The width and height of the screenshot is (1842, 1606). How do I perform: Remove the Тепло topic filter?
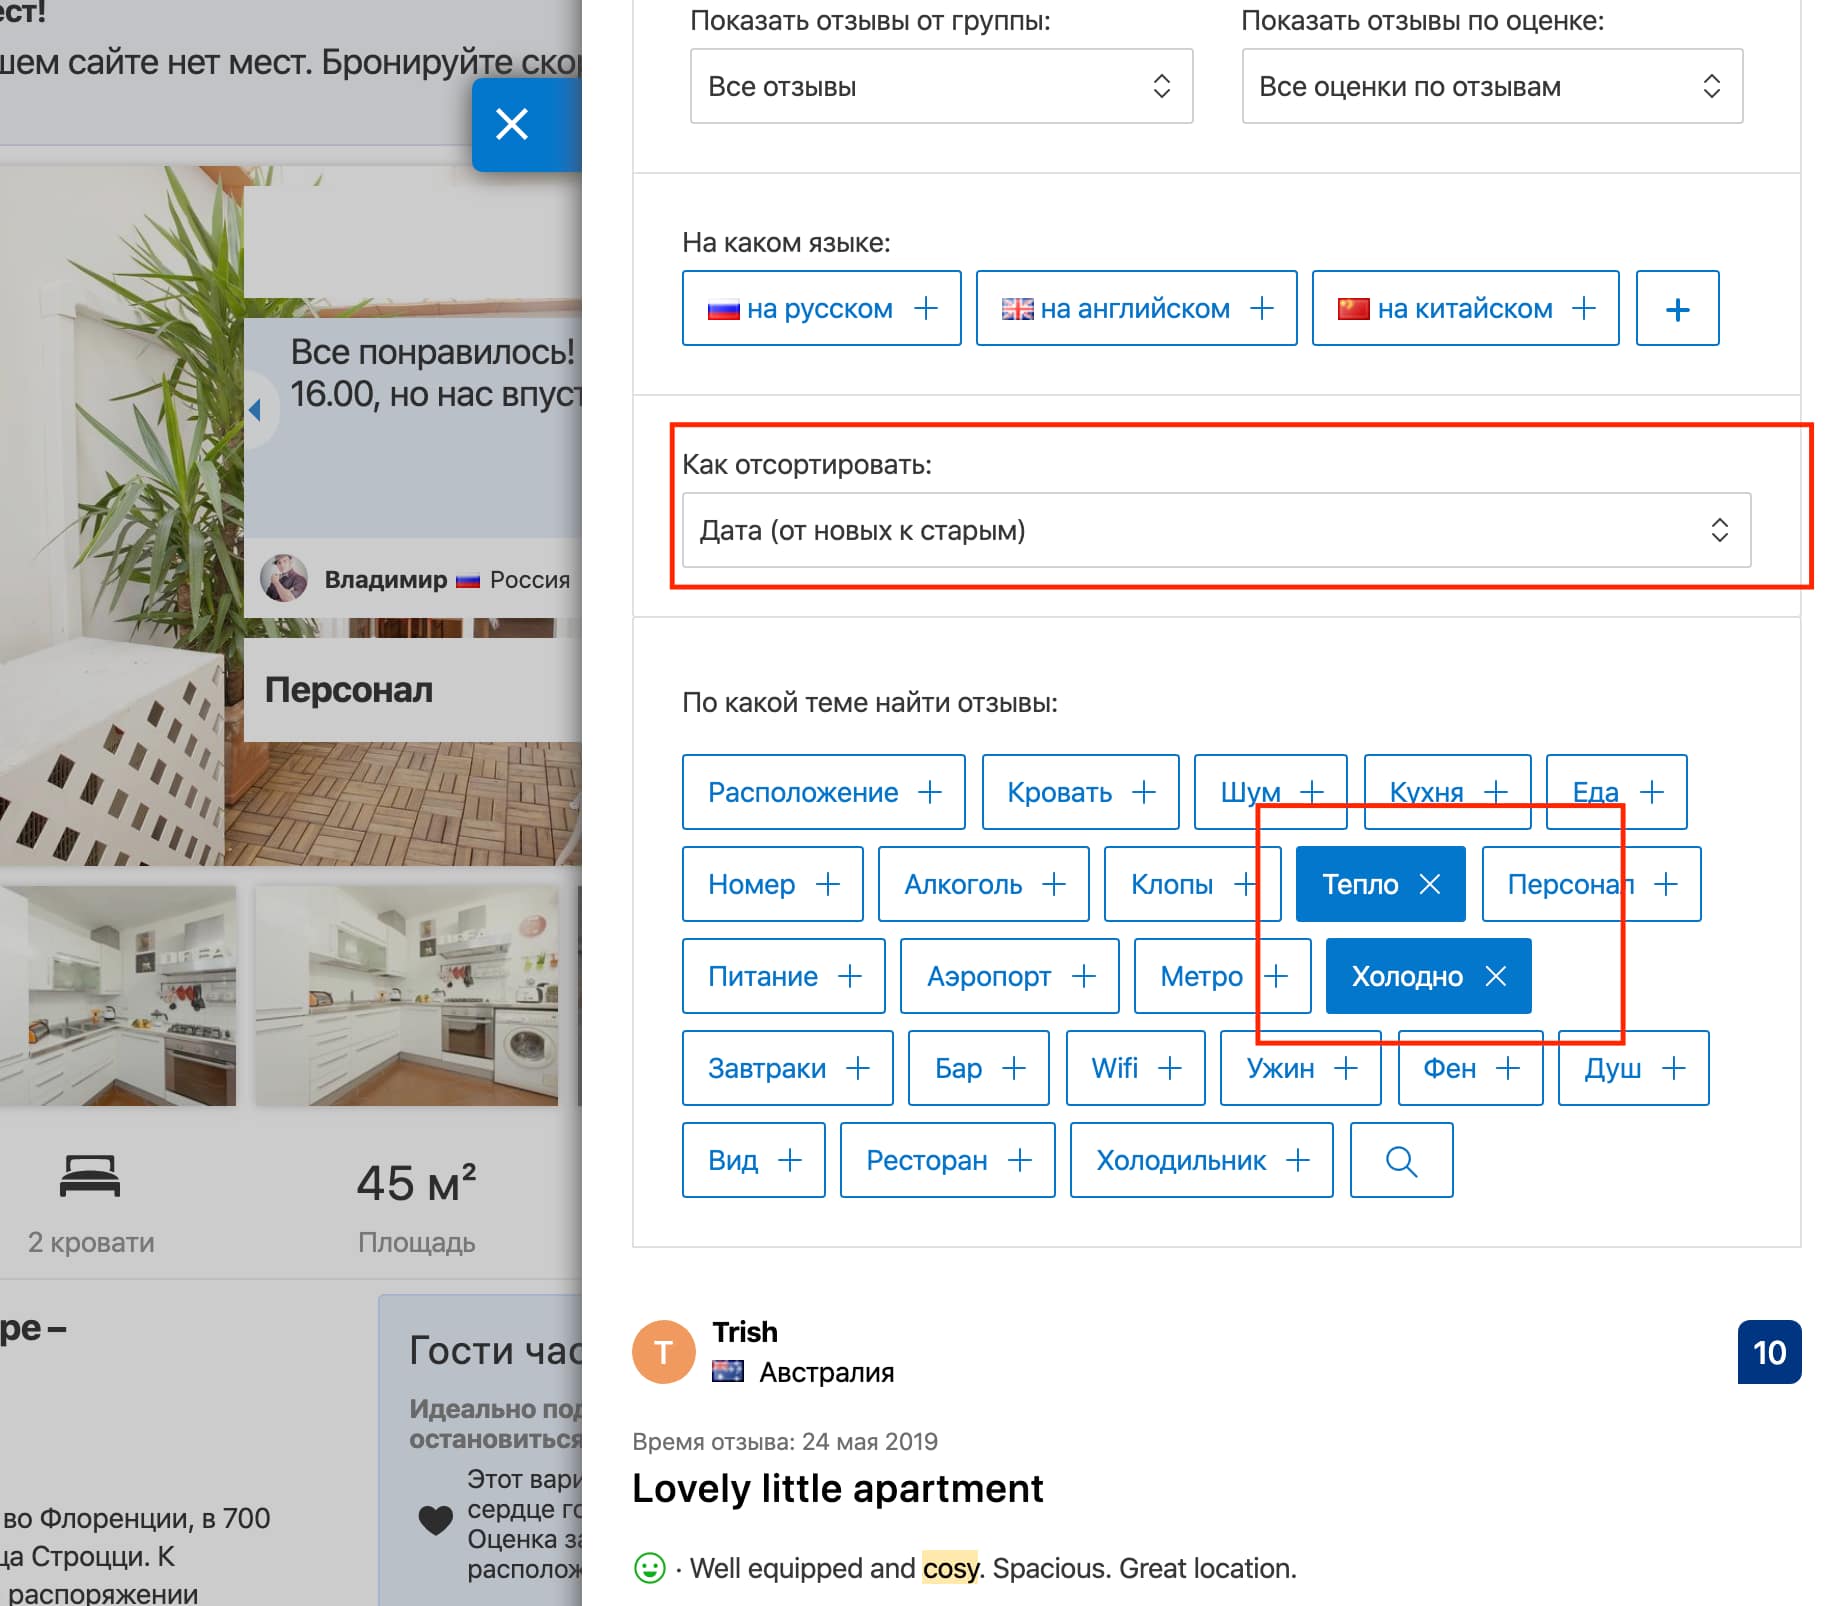(1430, 885)
